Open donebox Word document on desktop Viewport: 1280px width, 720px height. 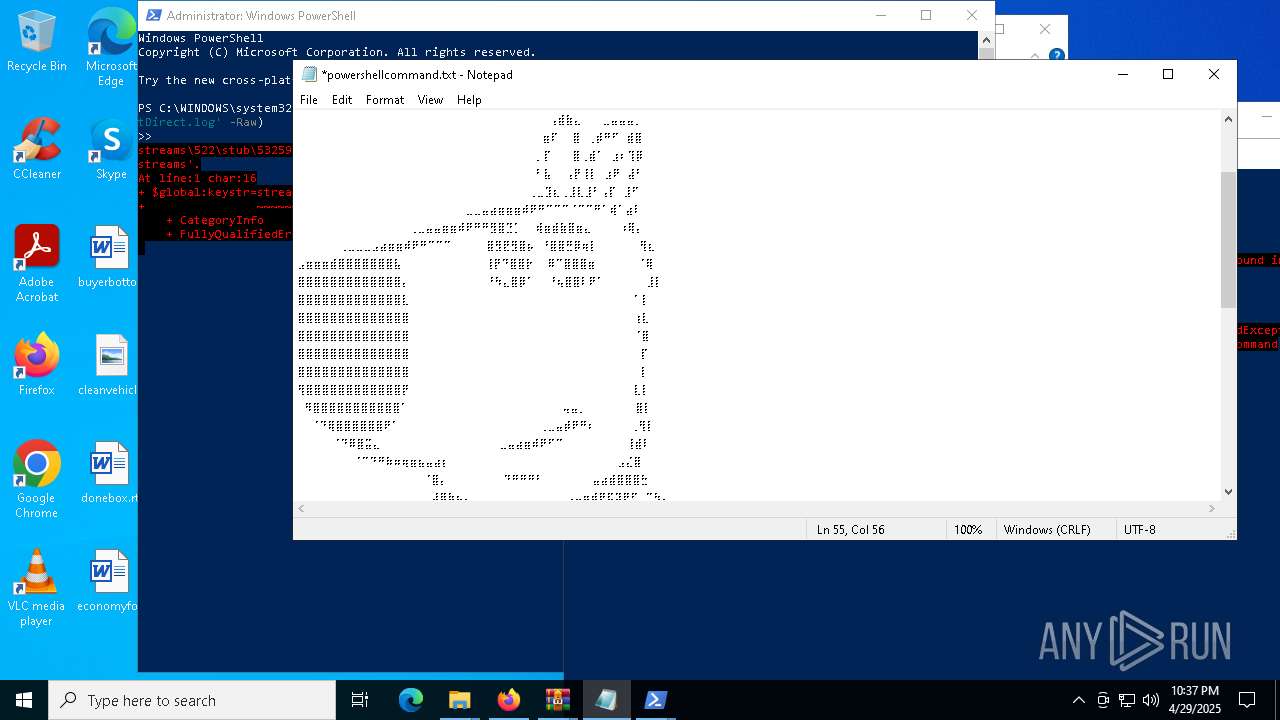[109, 473]
